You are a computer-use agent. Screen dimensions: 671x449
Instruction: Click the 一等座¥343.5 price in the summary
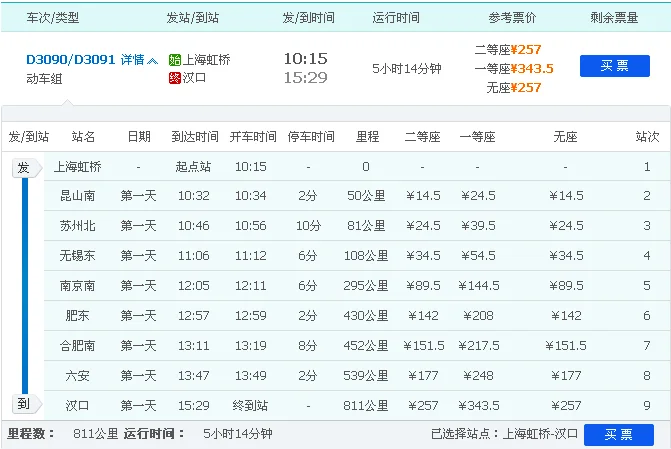coord(514,68)
